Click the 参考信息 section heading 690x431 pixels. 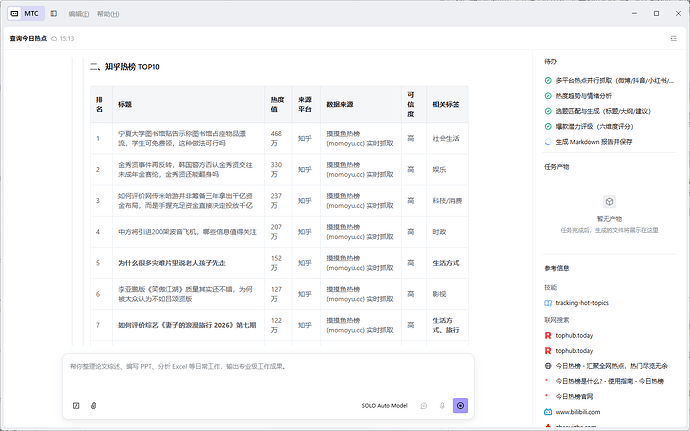tap(557, 268)
